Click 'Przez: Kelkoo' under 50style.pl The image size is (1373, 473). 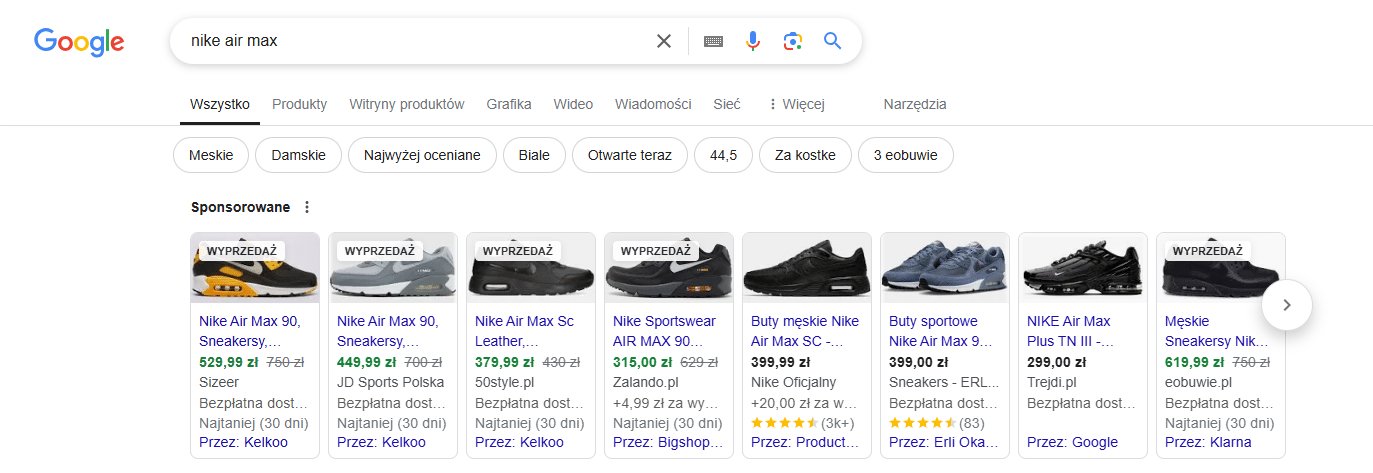(x=519, y=442)
